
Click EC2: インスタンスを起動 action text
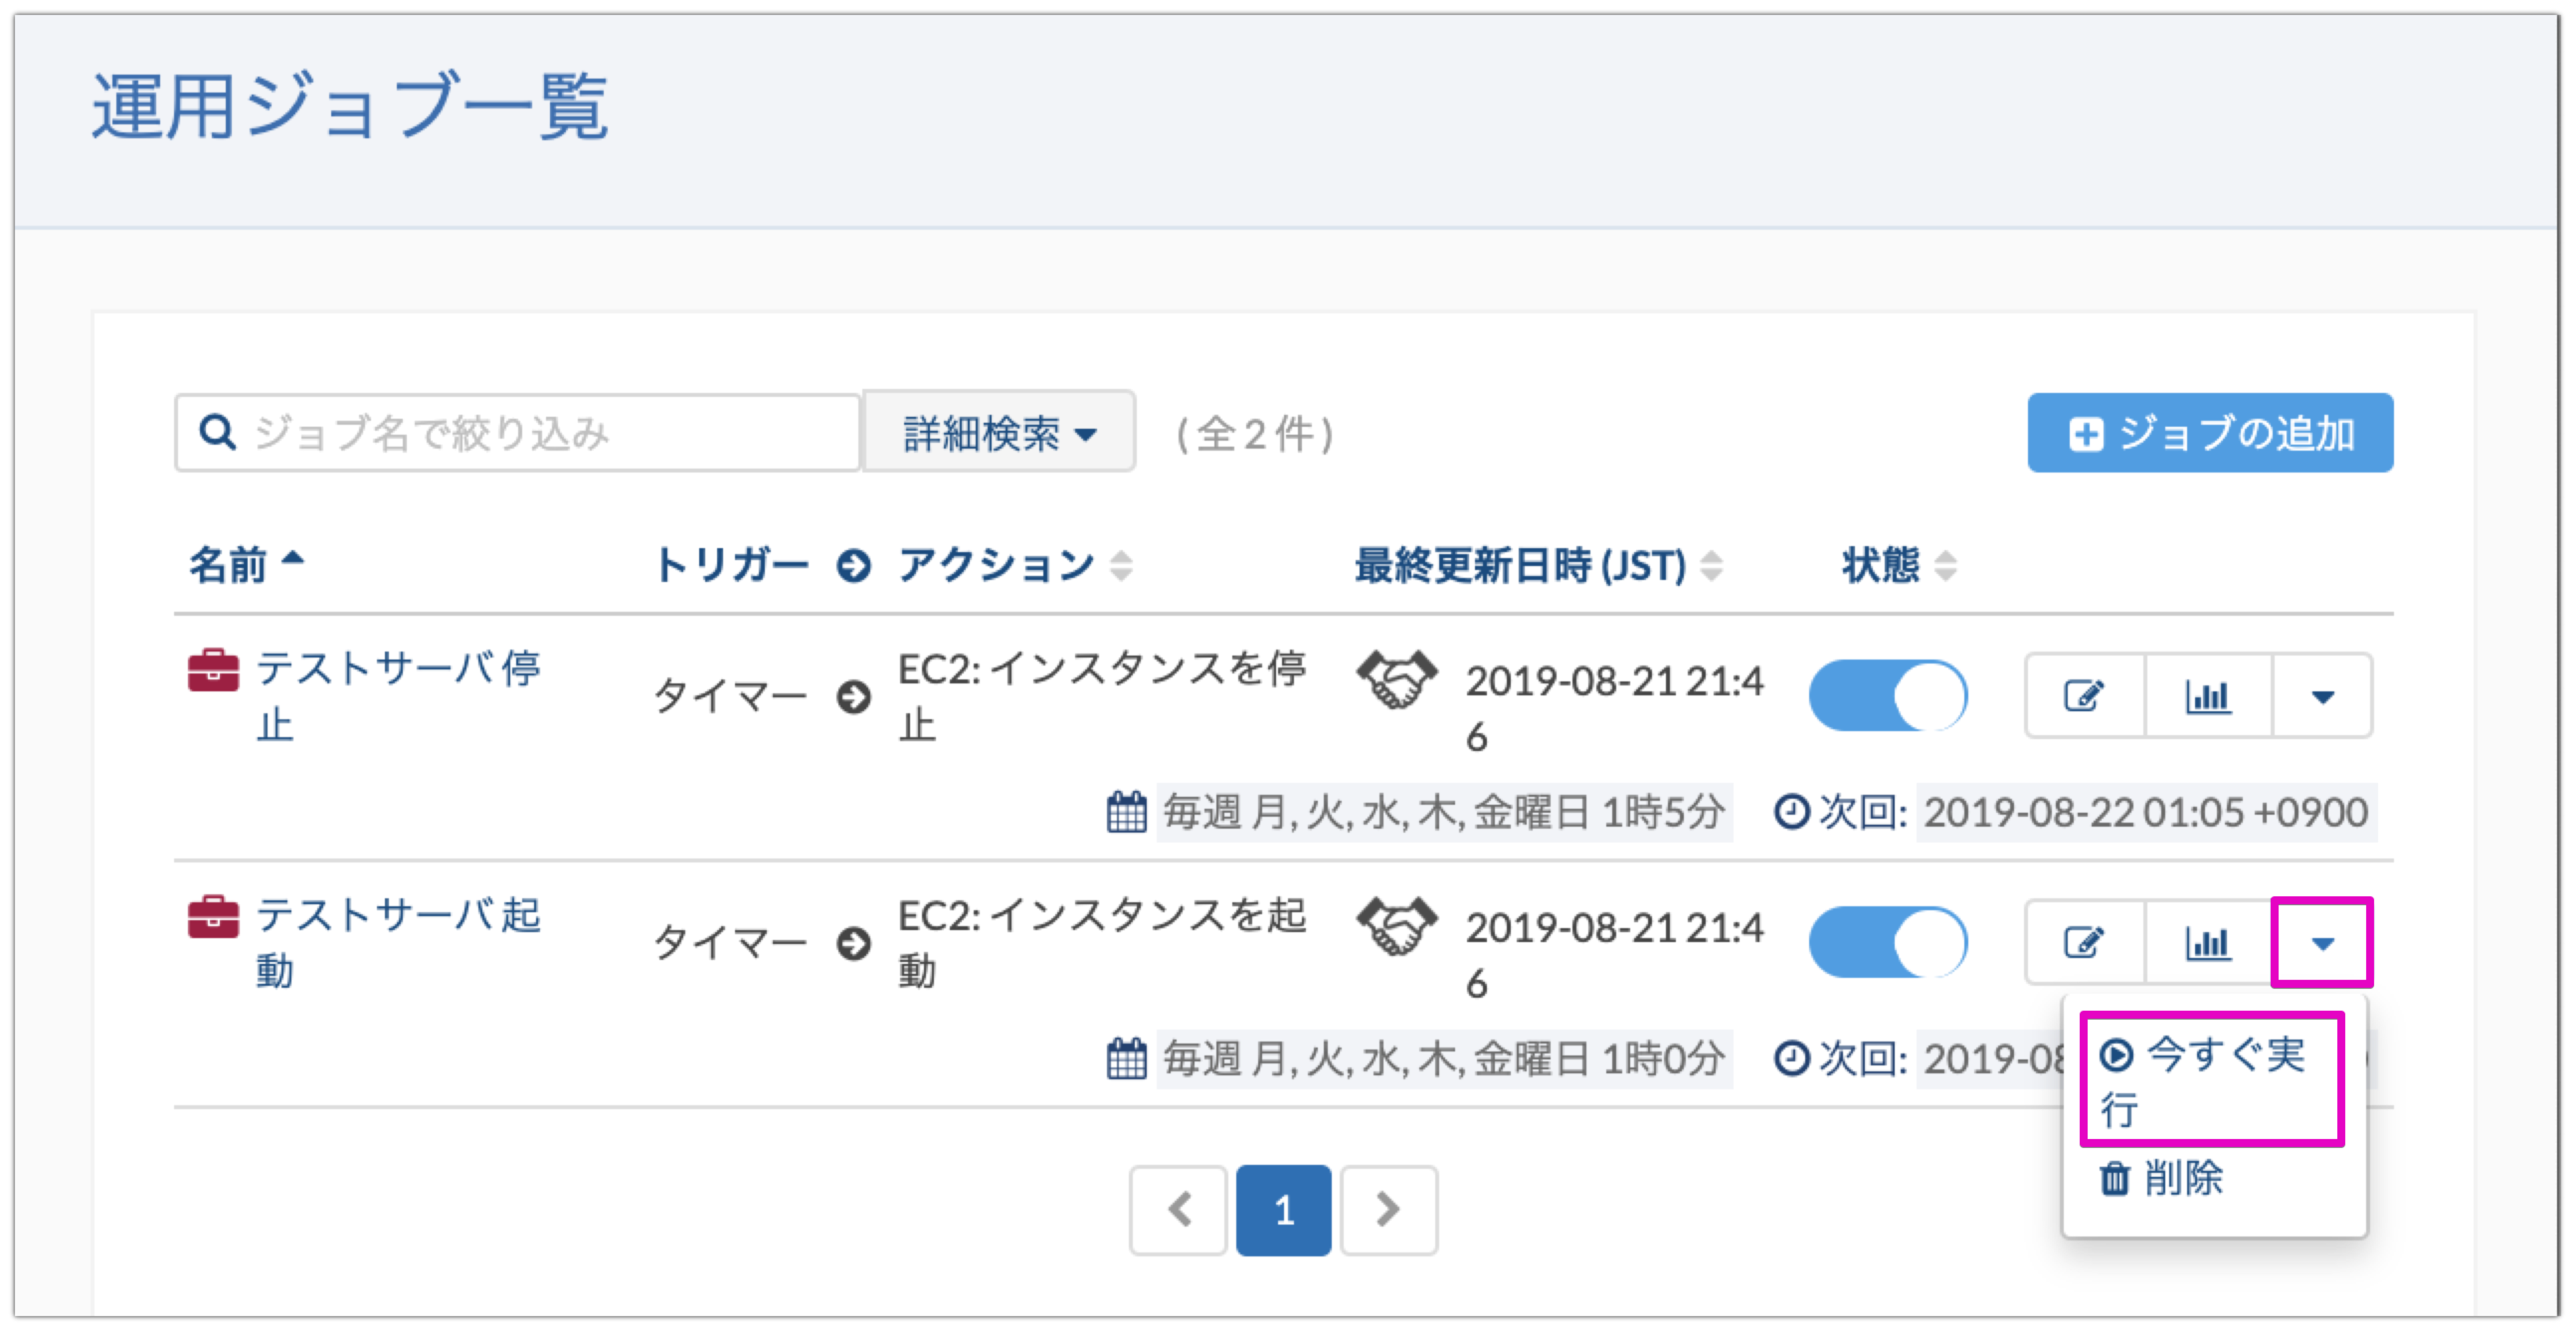coord(1102,943)
